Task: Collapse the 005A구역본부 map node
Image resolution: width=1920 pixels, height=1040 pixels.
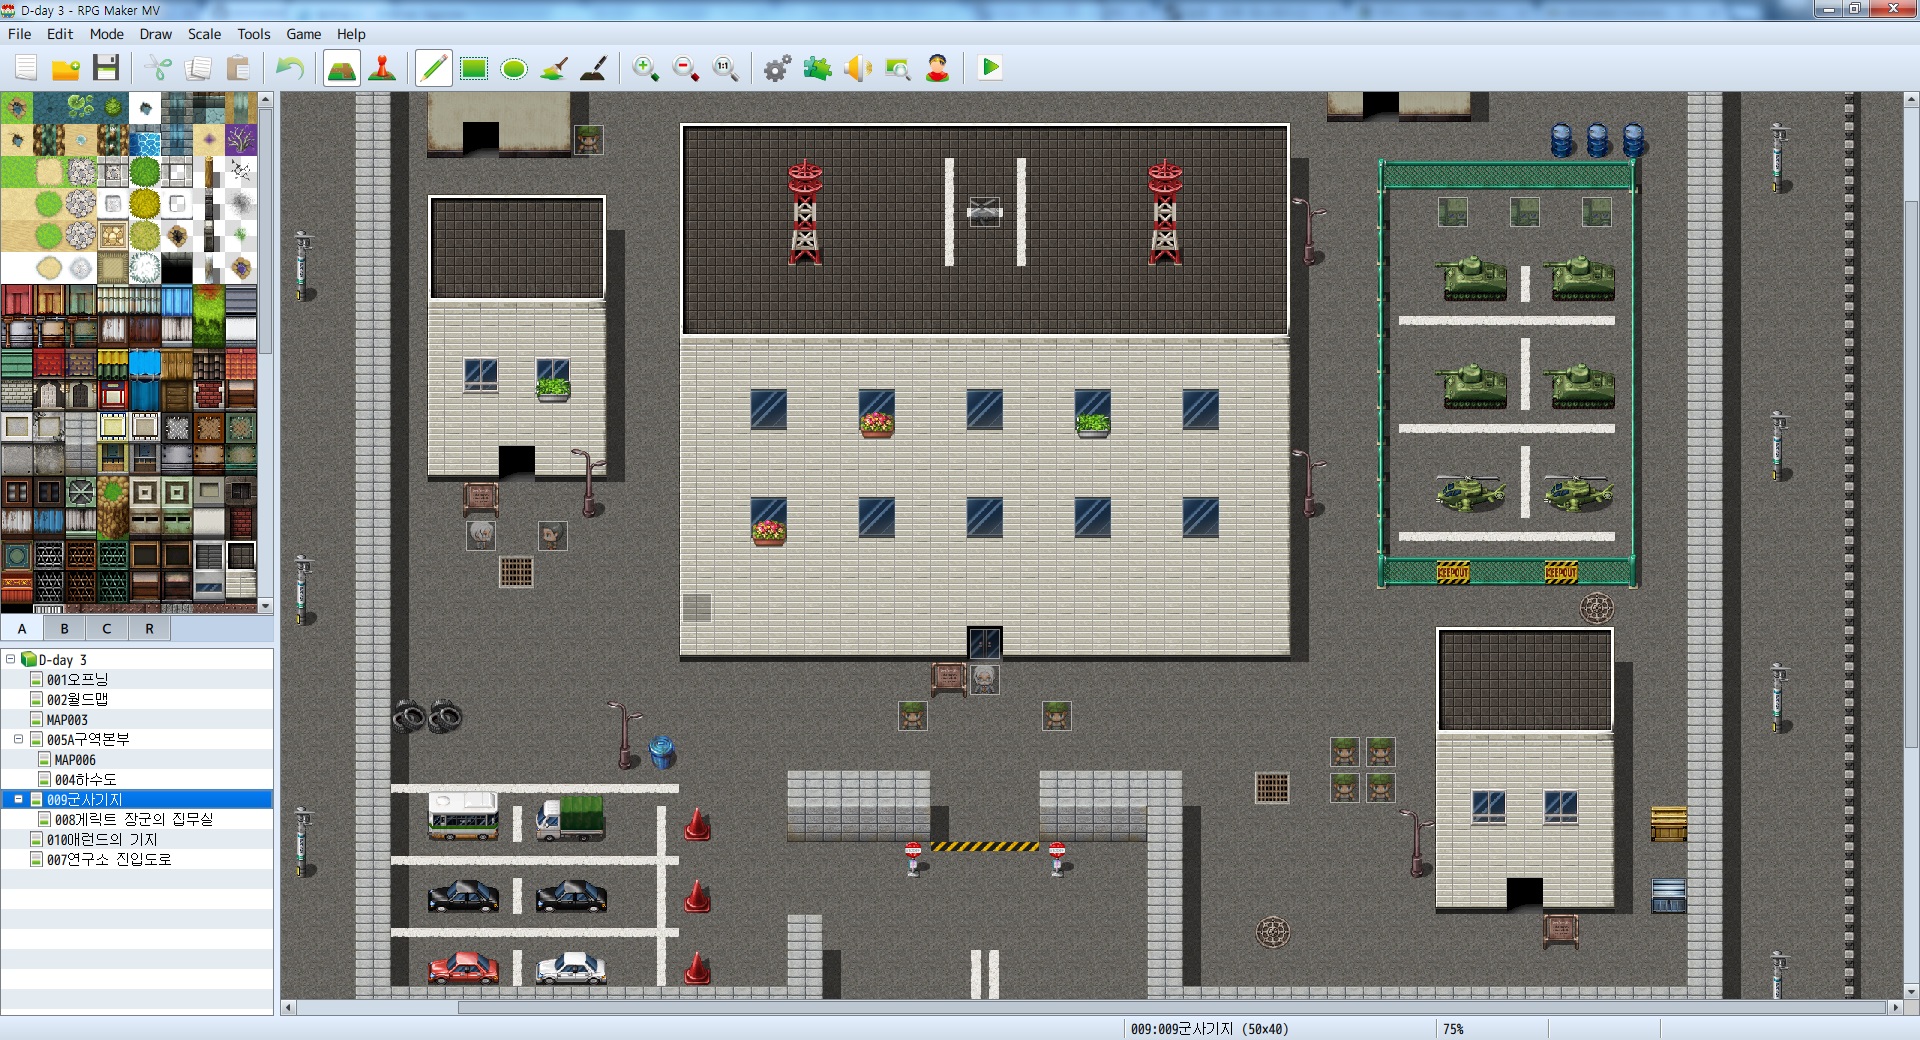Action: point(18,739)
